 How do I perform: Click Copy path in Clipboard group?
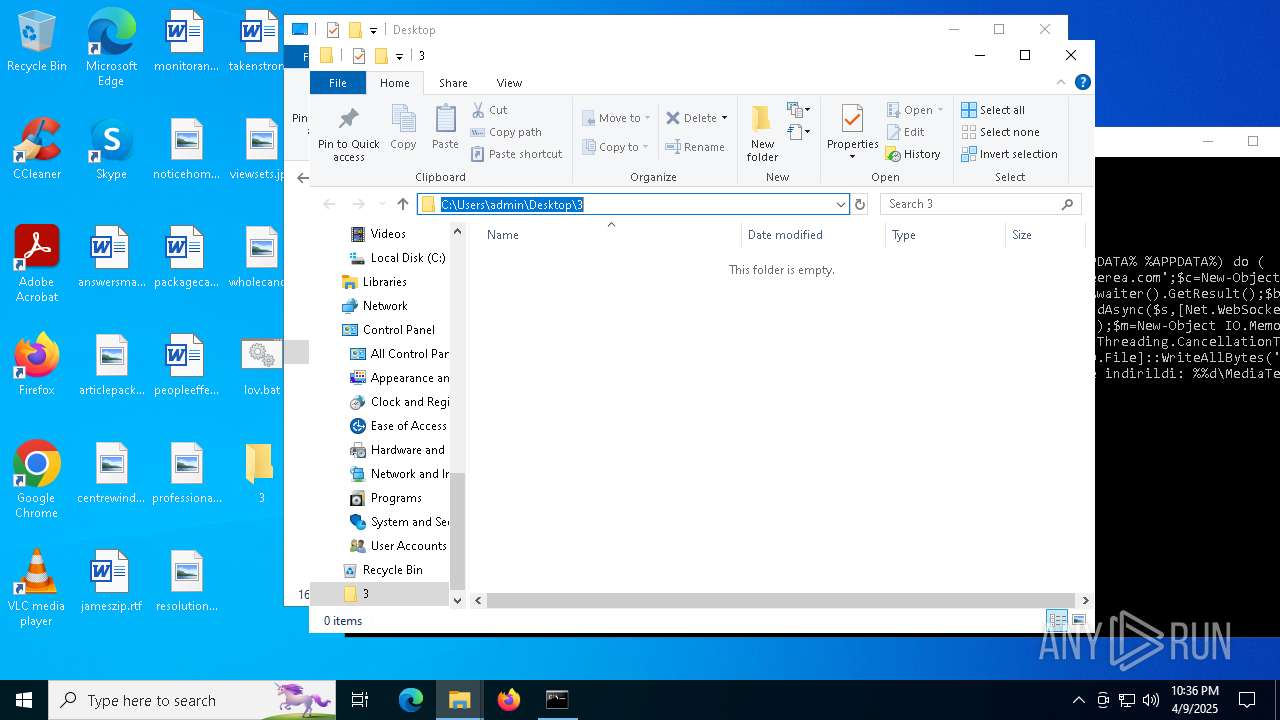click(x=506, y=132)
